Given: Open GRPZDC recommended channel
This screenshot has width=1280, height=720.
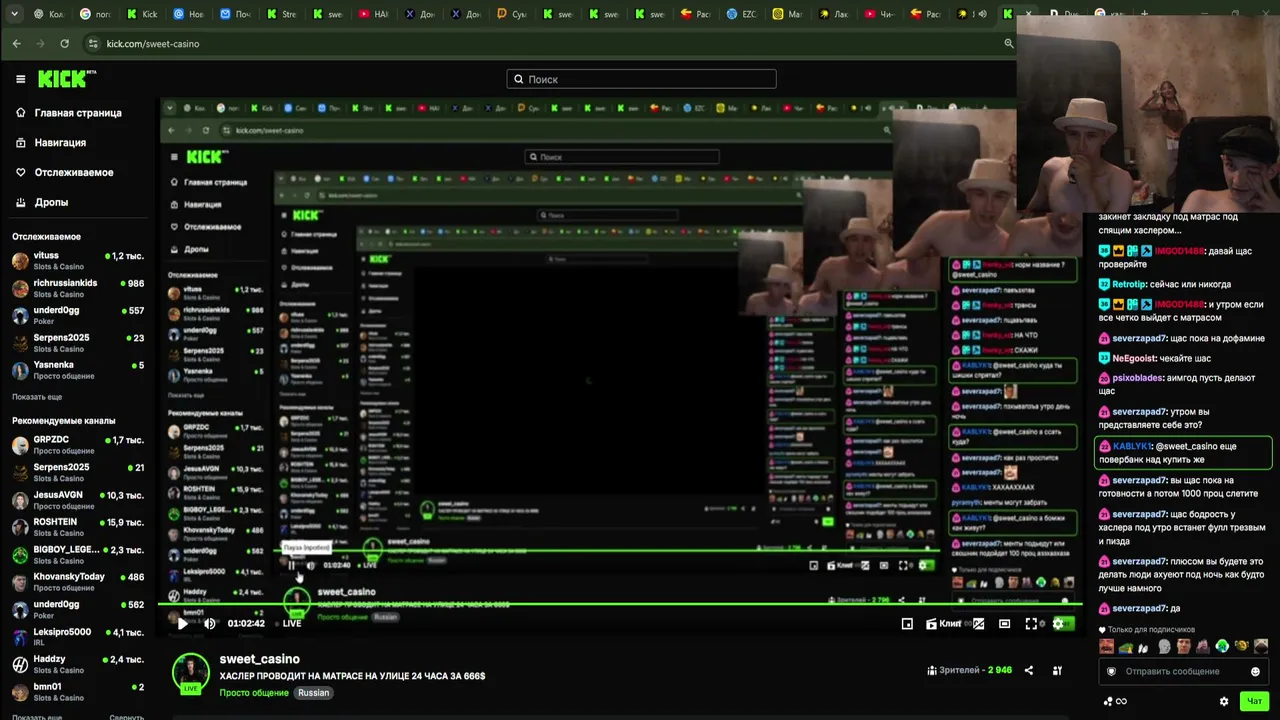Looking at the screenshot, I should [78, 445].
